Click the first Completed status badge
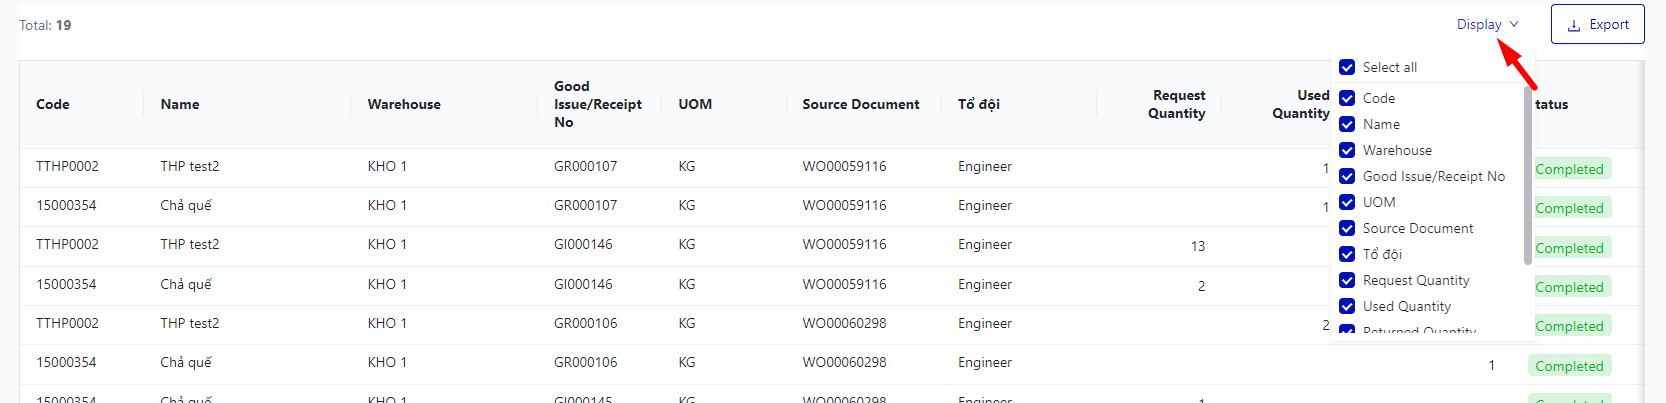 [x=1569, y=169]
